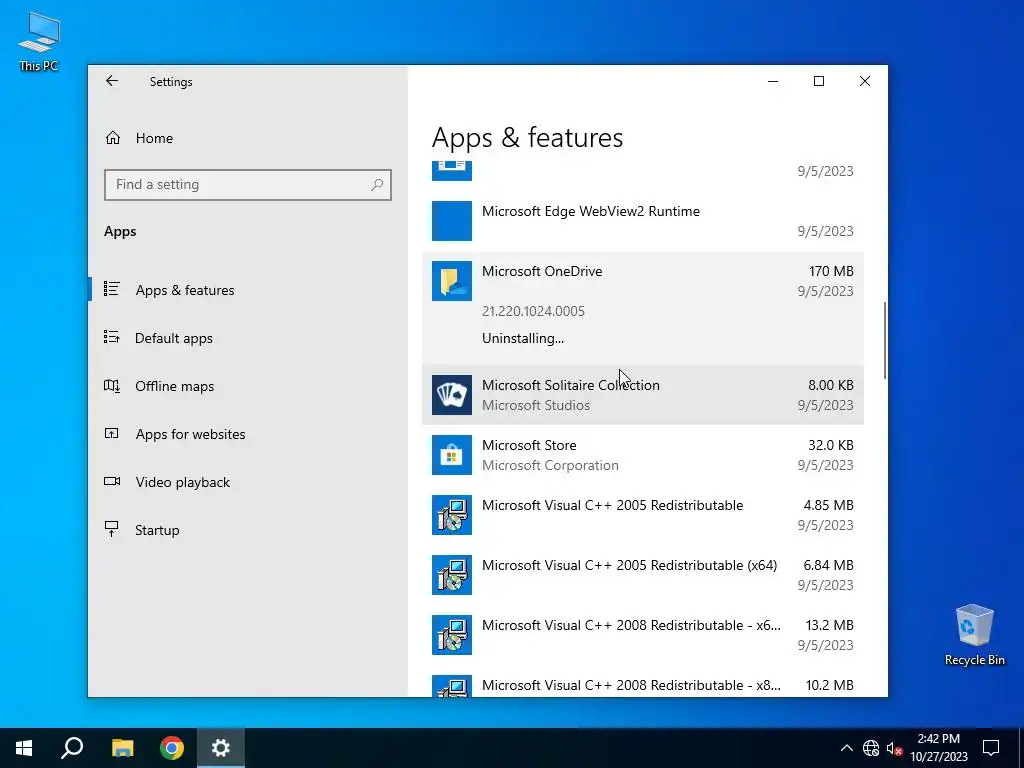Show hidden system tray icons
Viewport: 1024px width, 768px height.
(x=846, y=748)
